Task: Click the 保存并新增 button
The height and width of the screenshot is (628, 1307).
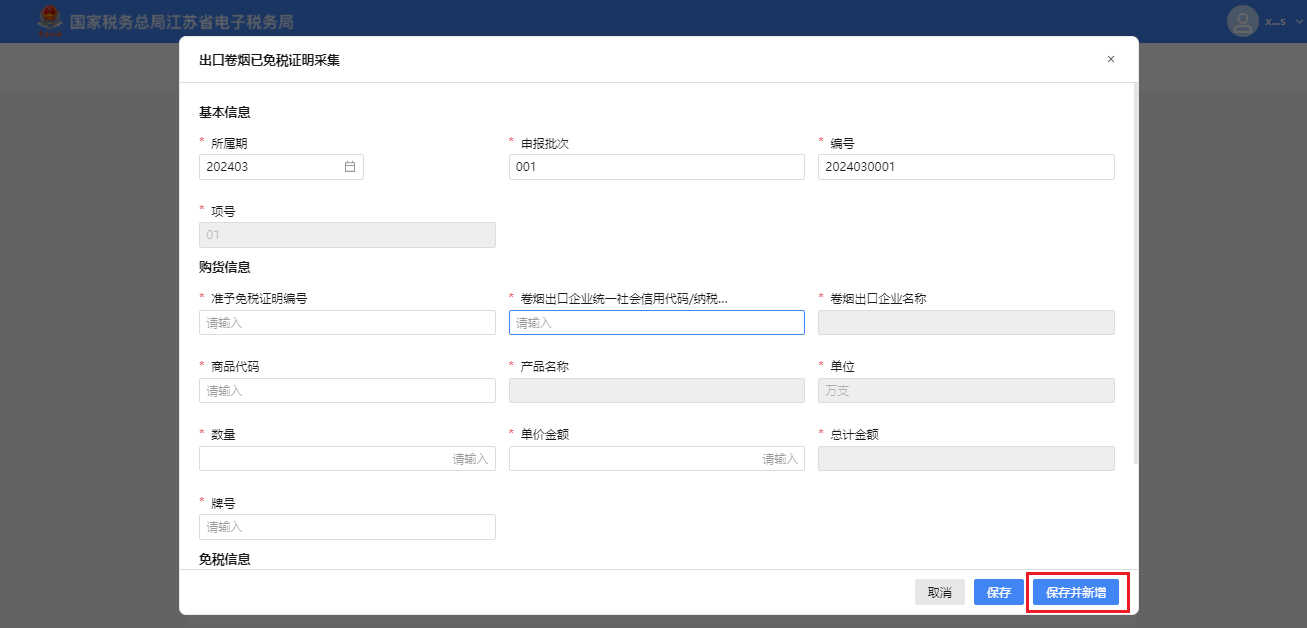Action: tap(1075, 592)
